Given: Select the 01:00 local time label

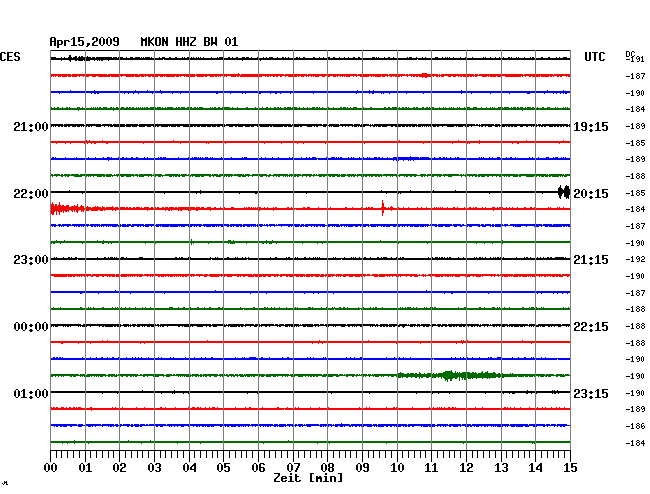Looking at the screenshot, I should (31, 393).
